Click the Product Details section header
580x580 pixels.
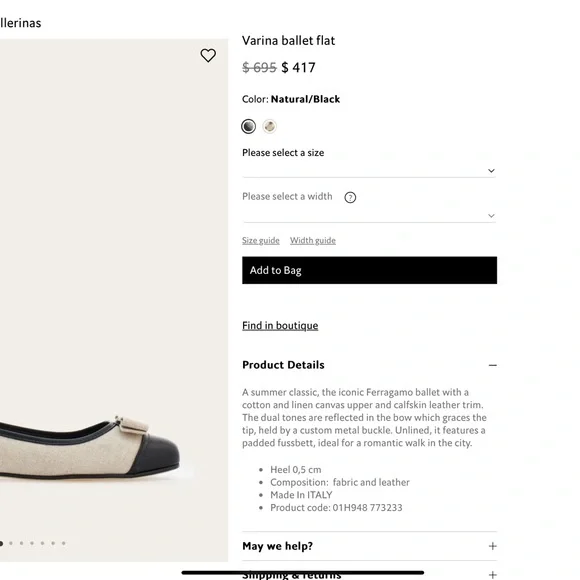pyautogui.click(x=283, y=365)
